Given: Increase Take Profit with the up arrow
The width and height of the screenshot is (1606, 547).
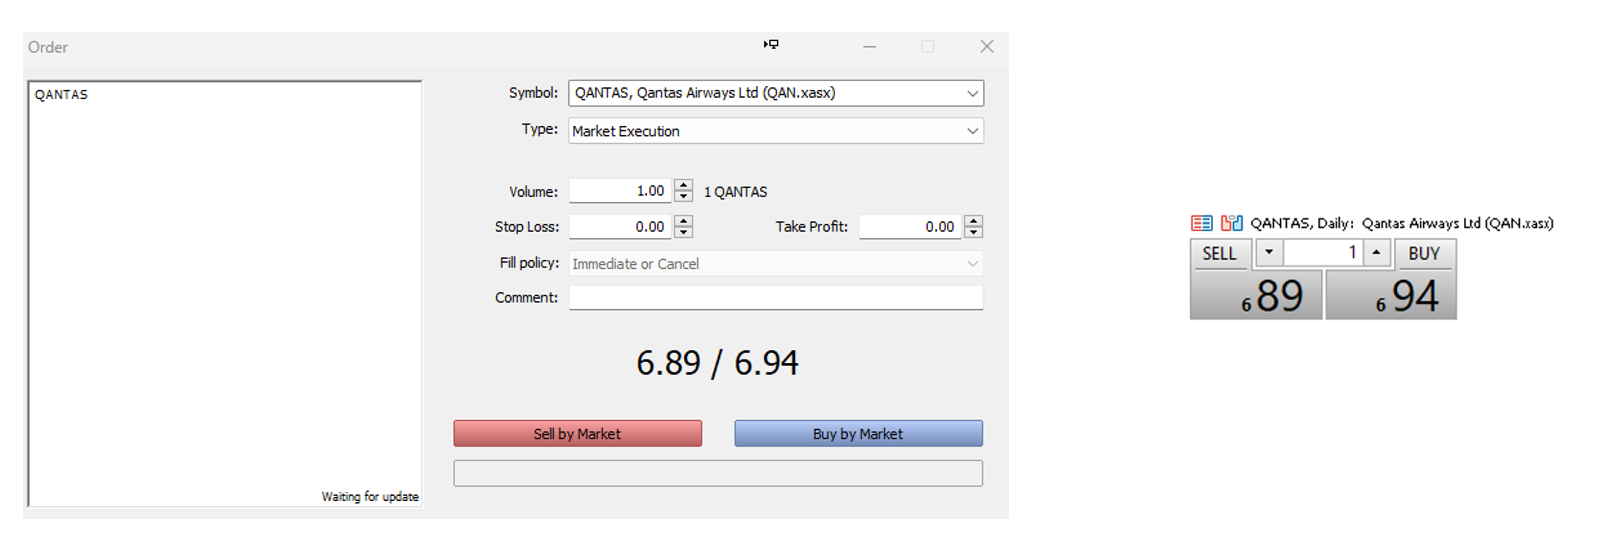Looking at the screenshot, I should pos(973,221).
